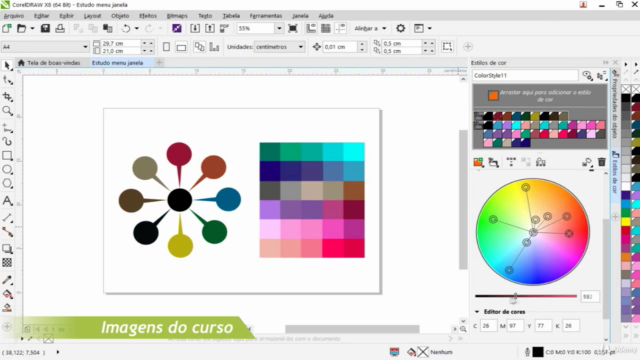Select the Color Eyedropper tool
This screenshot has height=360, width=640.
pos(7,280)
